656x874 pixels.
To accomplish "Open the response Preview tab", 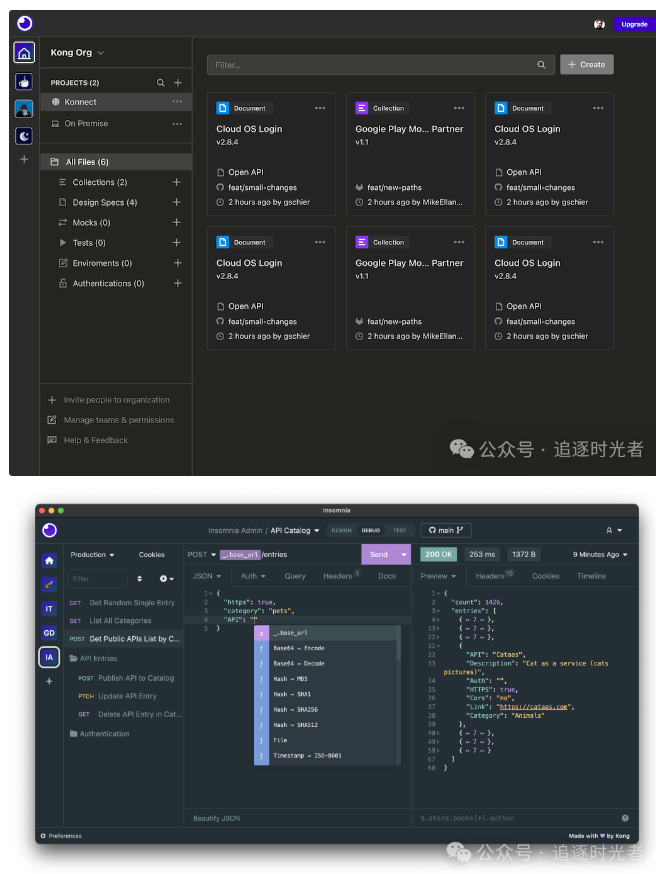I will [x=438, y=576].
